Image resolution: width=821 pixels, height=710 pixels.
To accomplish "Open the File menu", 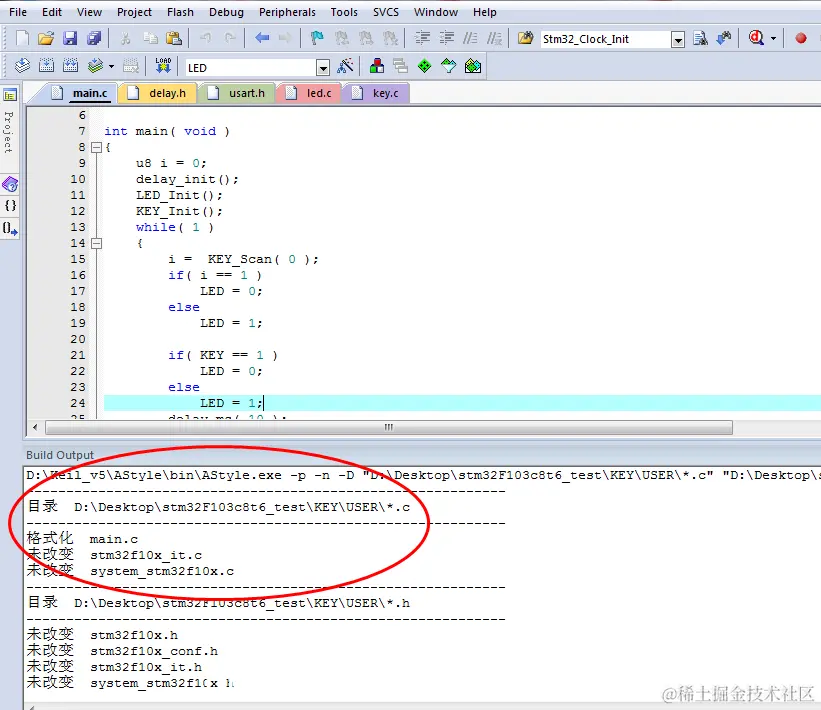I will (18, 12).
